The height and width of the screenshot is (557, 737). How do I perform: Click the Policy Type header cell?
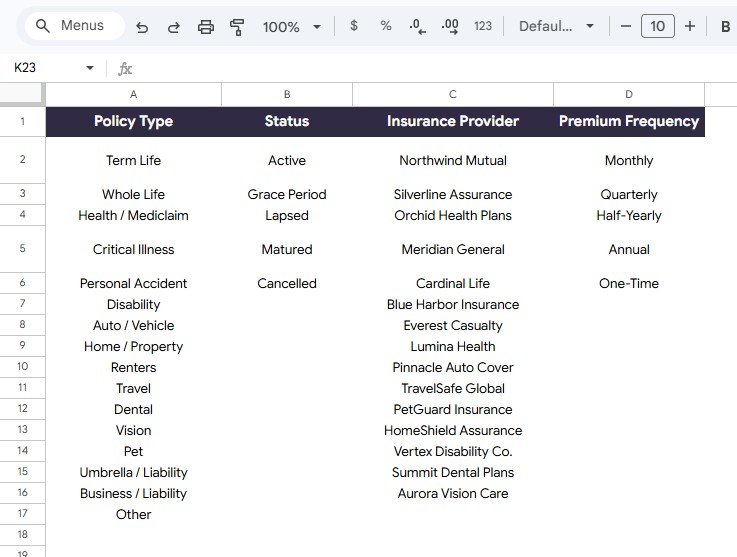133,122
